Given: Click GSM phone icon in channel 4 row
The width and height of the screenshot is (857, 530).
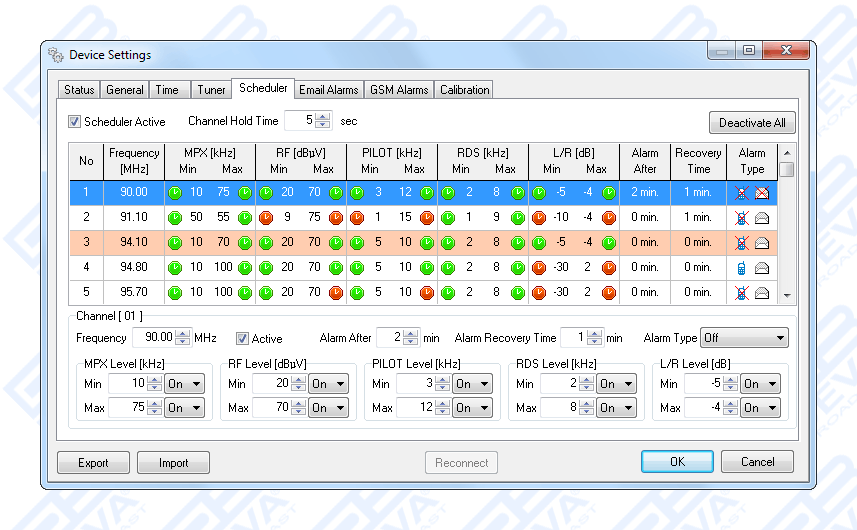Looking at the screenshot, I should pyautogui.click(x=741, y=267).
